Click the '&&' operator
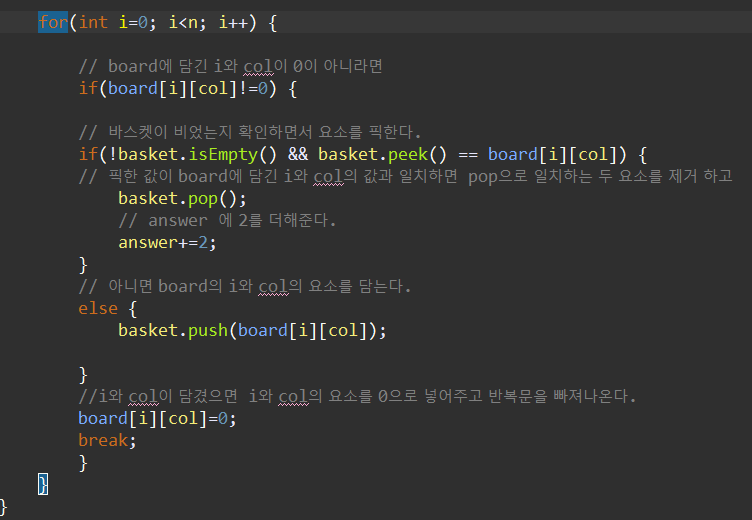This screenshot has height=520, width=752. pyautogui.click(x=298, y=154)
